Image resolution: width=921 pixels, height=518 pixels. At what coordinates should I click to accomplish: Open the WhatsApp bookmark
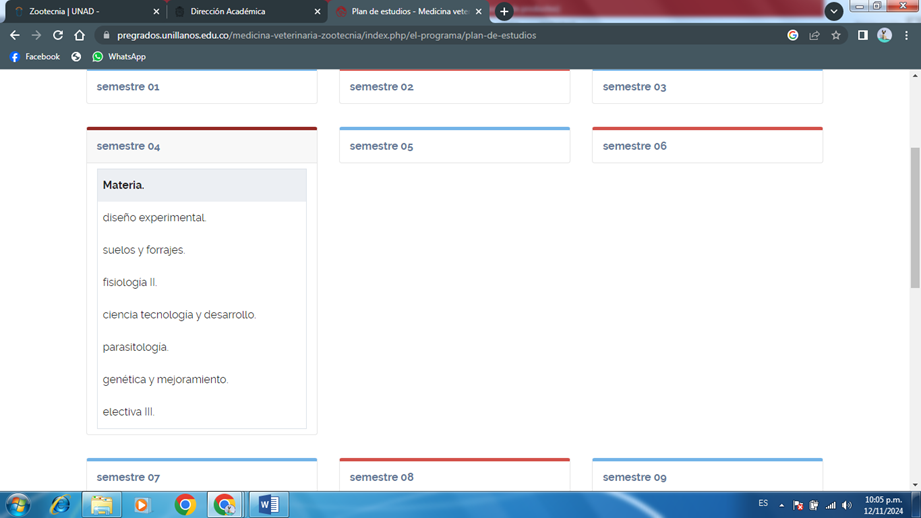[119, 57]
